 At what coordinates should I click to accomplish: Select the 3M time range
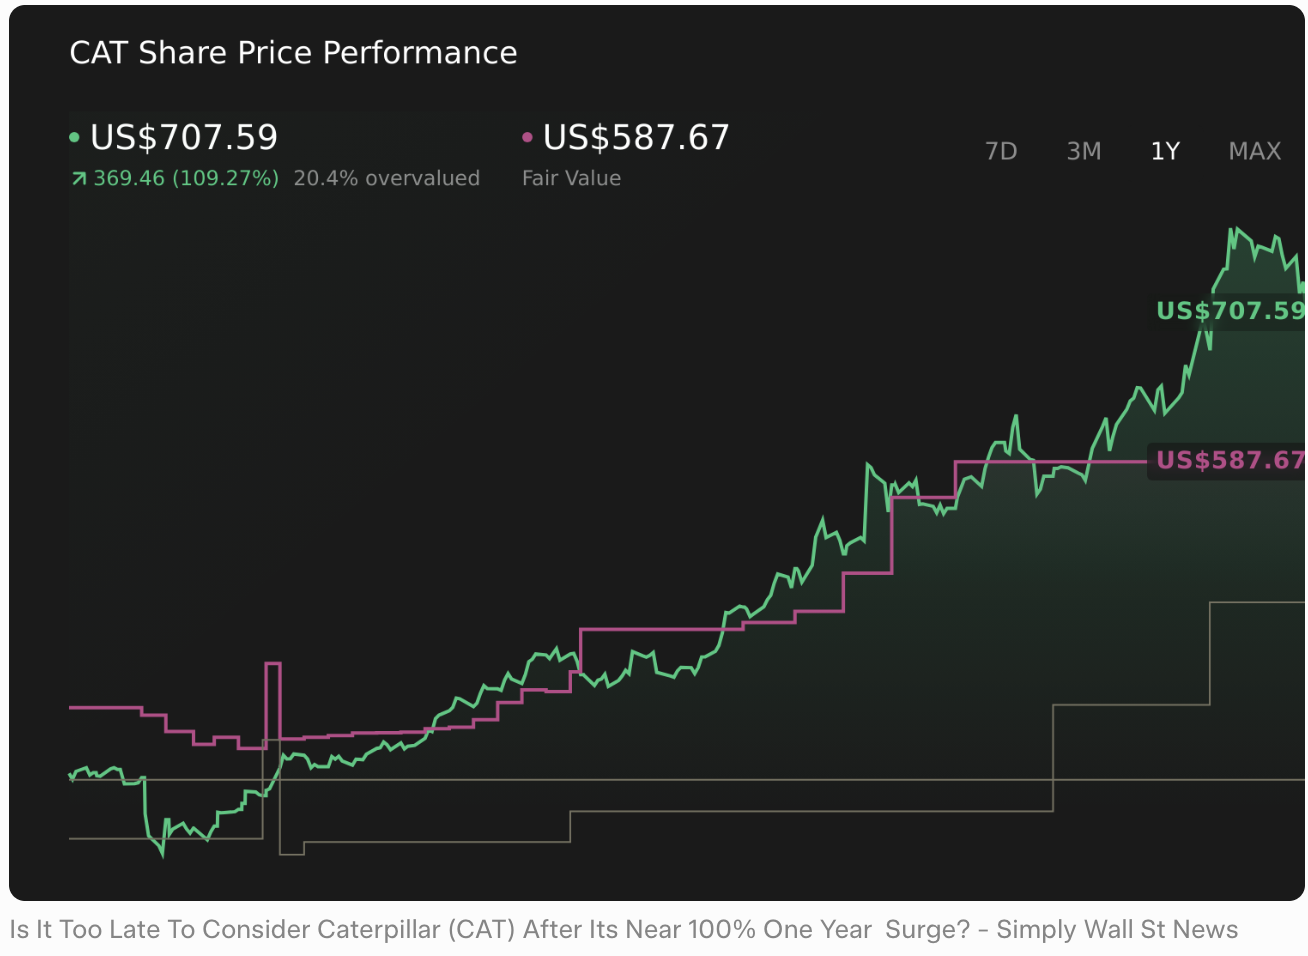pos(1083,151)
